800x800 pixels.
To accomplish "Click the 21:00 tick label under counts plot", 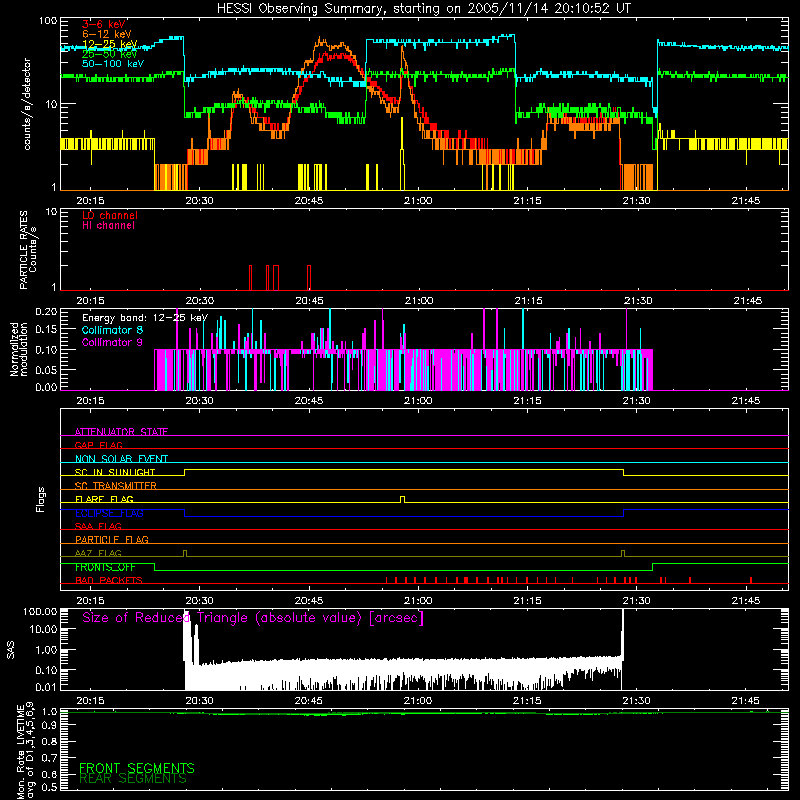I will click(x=418, y=201).
